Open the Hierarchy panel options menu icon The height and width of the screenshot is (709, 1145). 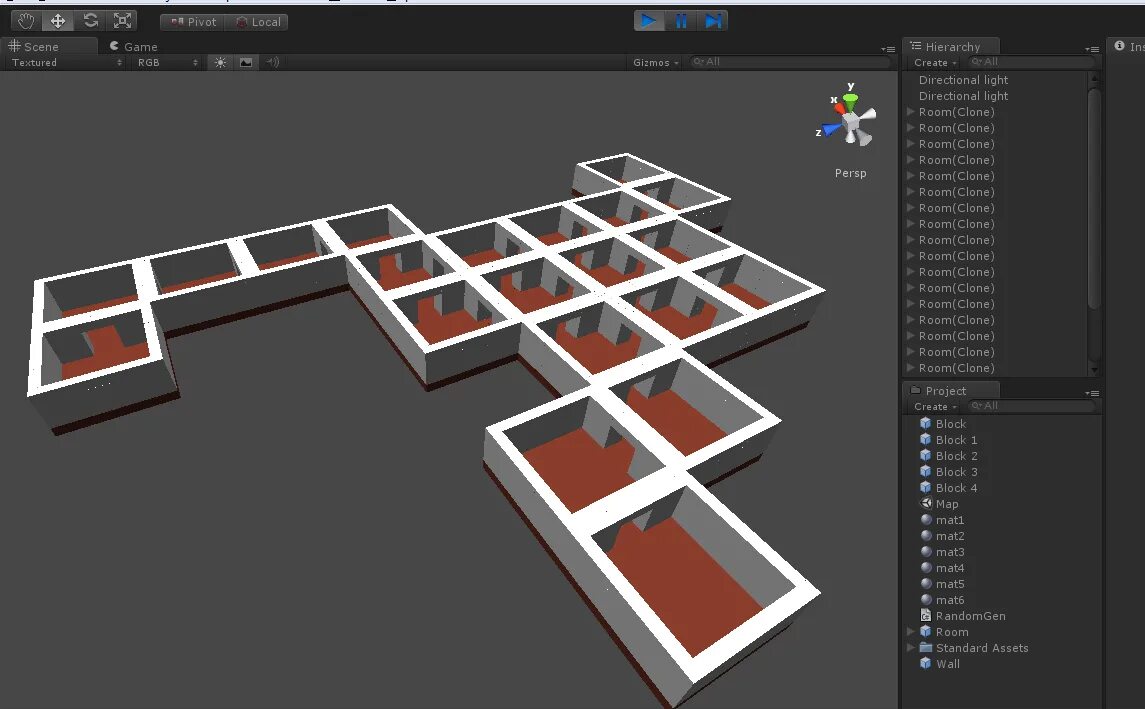click(1092, 49)
